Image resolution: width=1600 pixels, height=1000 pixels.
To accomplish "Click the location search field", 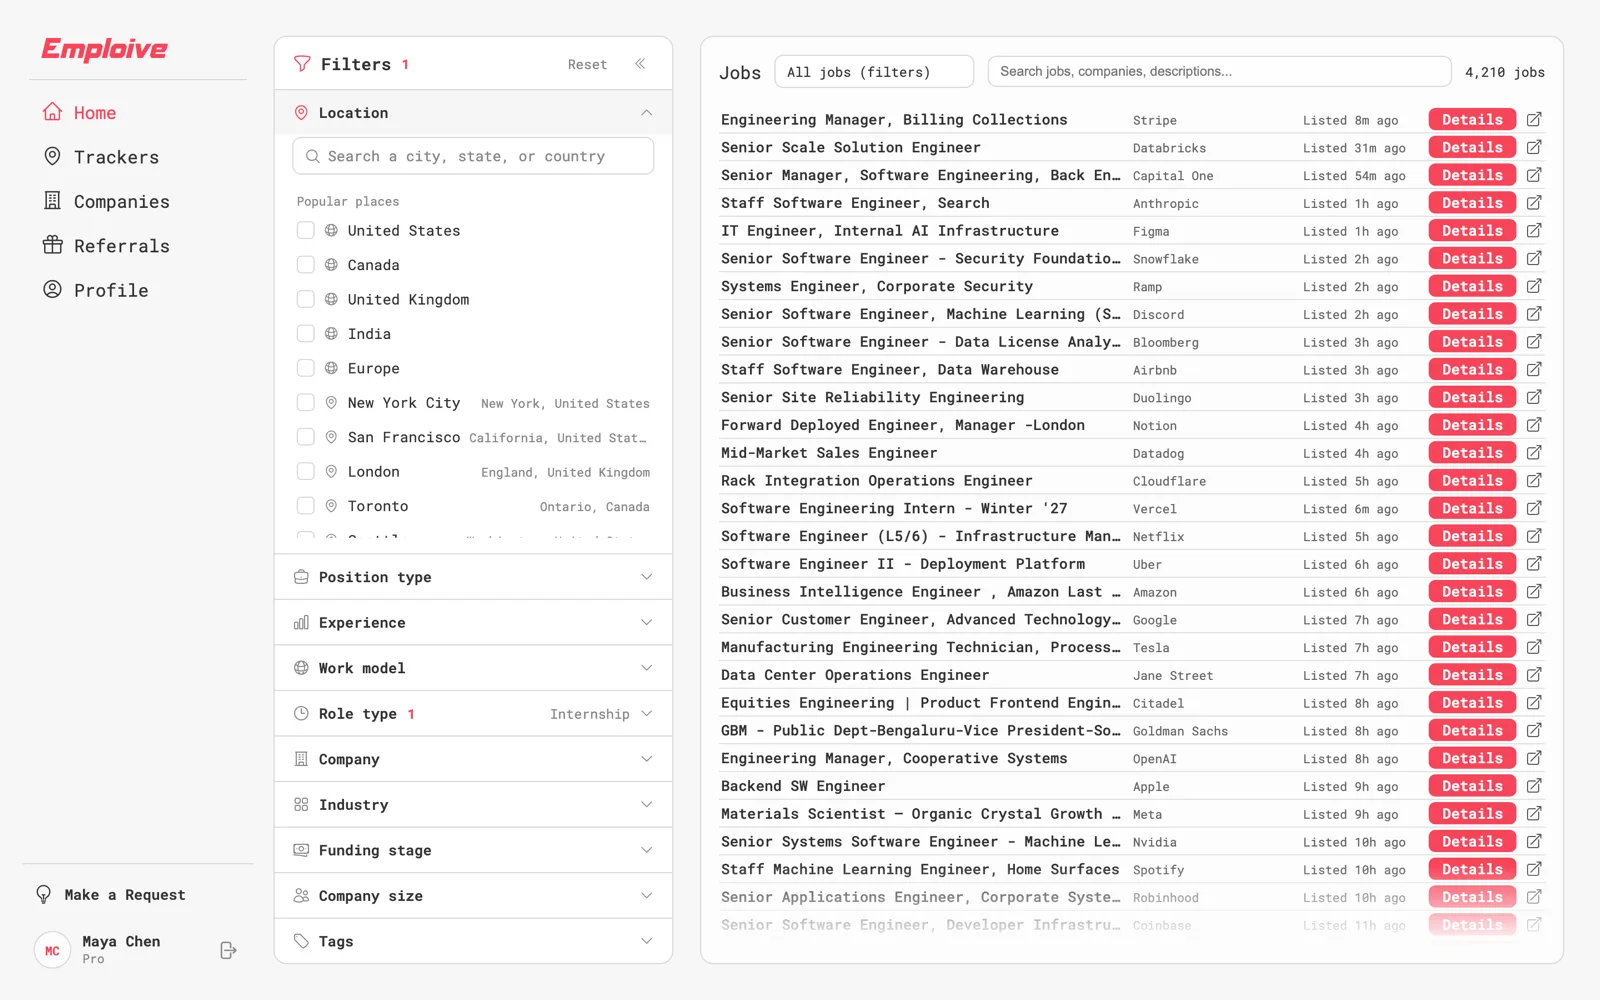I will (x=473, y=156).
